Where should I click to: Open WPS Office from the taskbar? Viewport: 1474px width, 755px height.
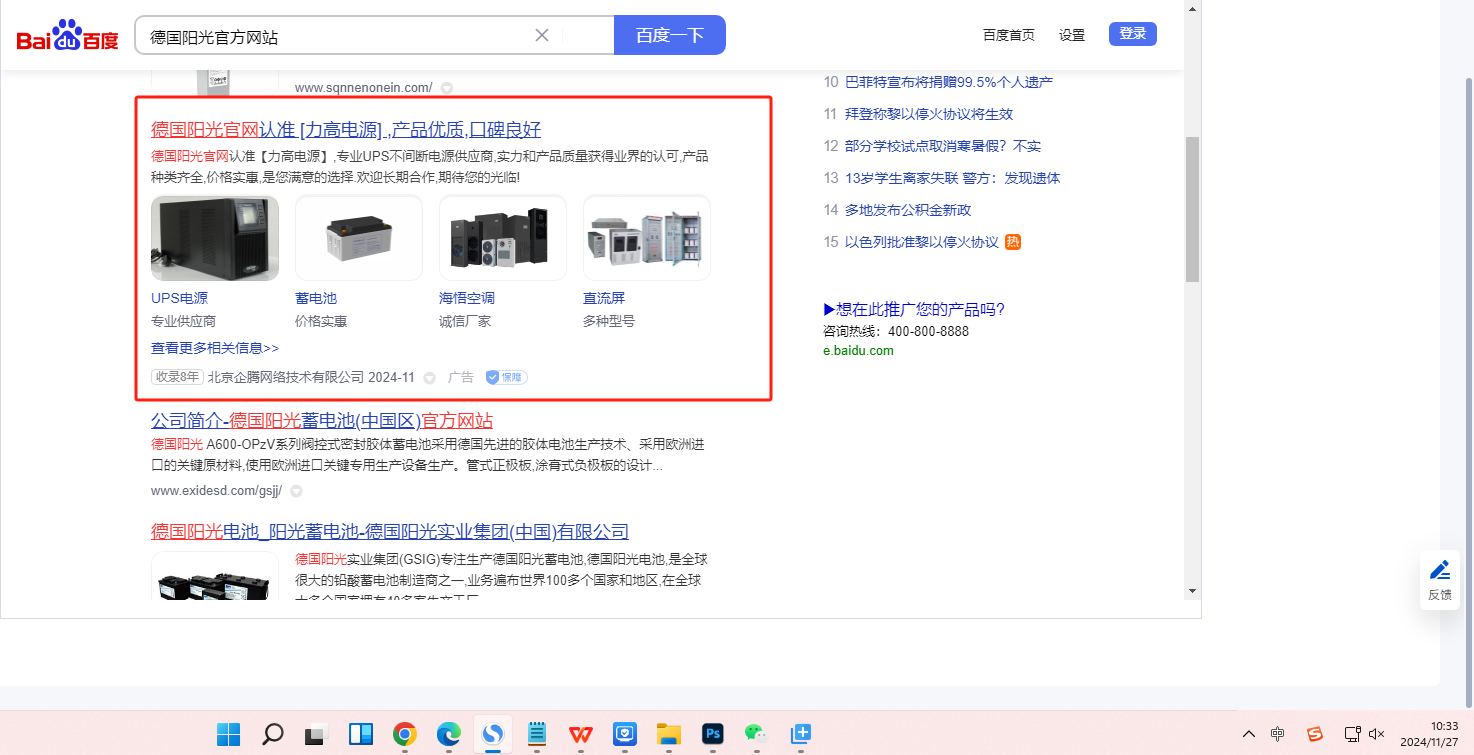tap(581, 734)
